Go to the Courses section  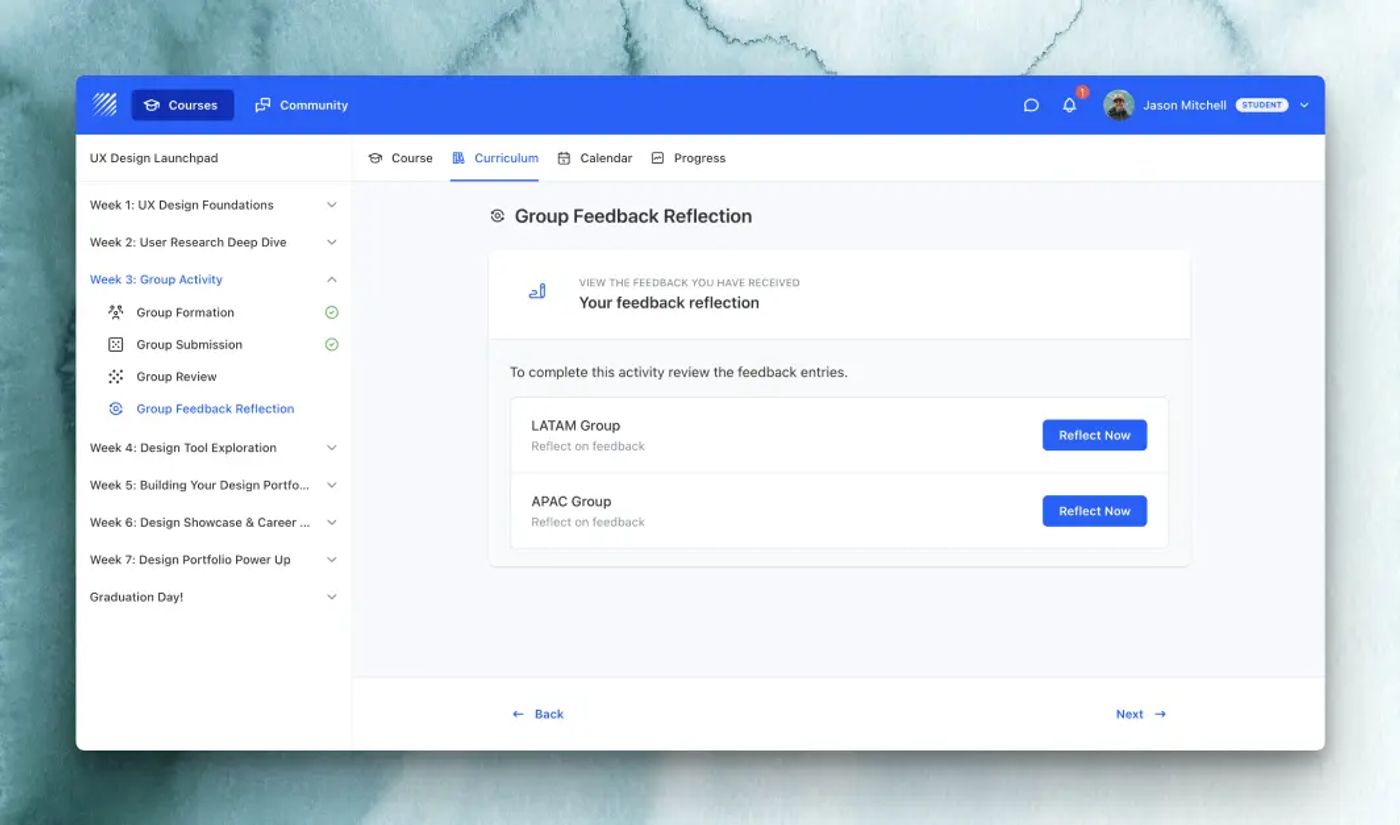pyautogui.click(x=182, y=105)
